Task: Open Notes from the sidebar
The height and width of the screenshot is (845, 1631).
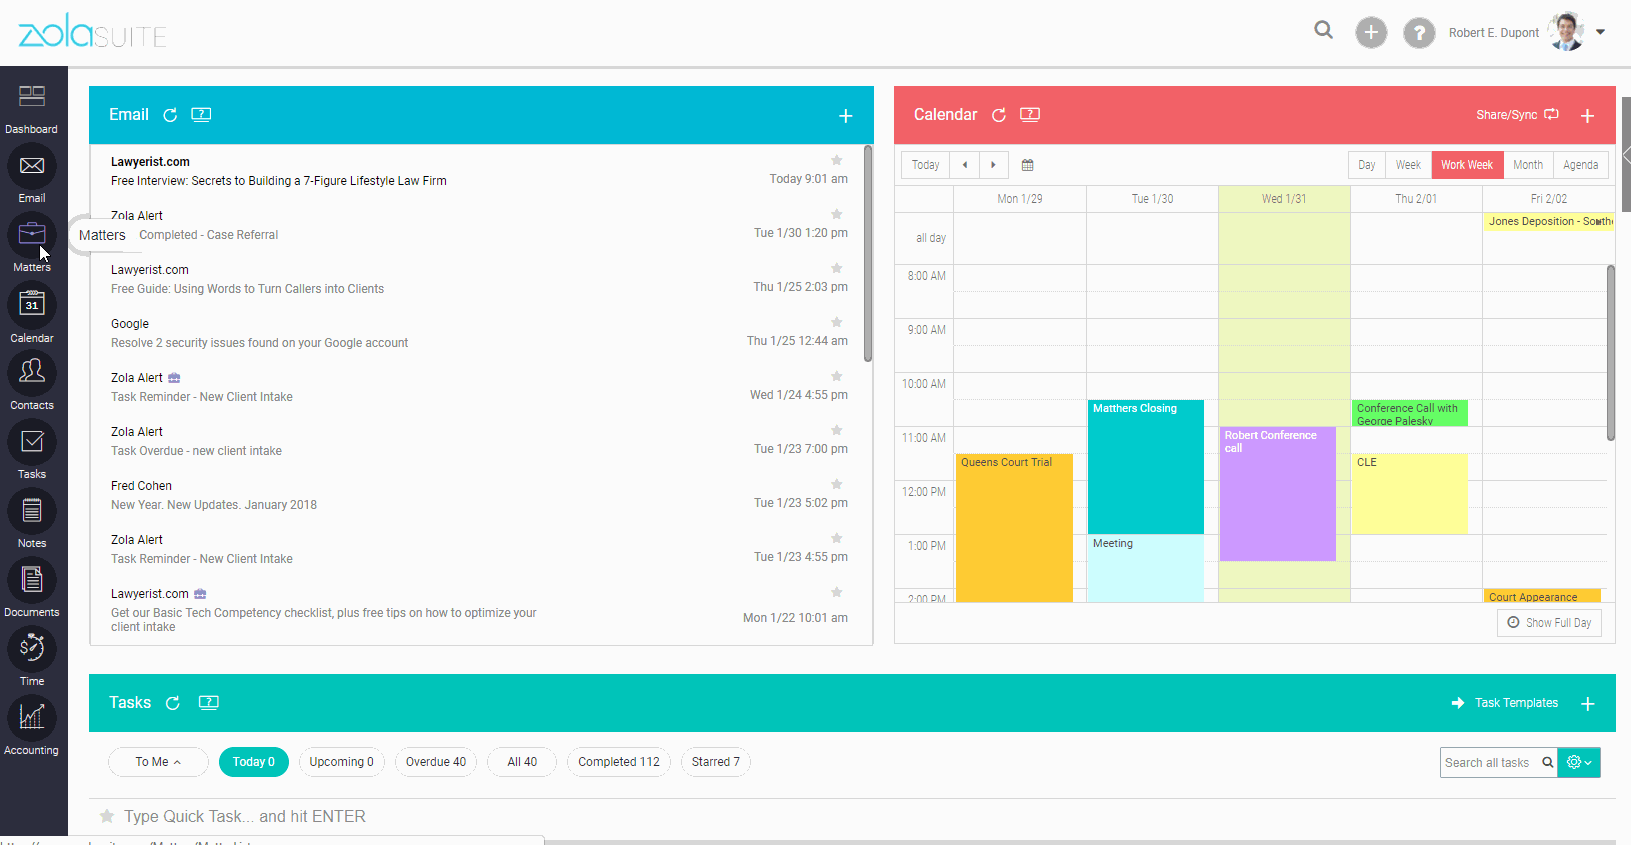Action: click(32, 511)
